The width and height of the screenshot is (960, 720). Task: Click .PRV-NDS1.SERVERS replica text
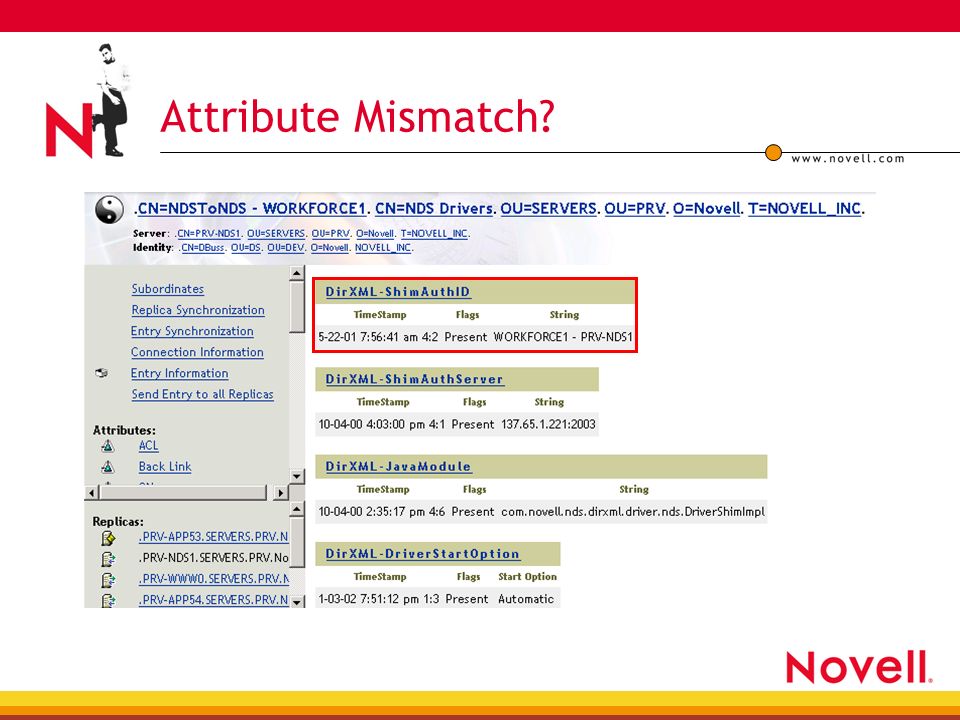click(214, 558)
